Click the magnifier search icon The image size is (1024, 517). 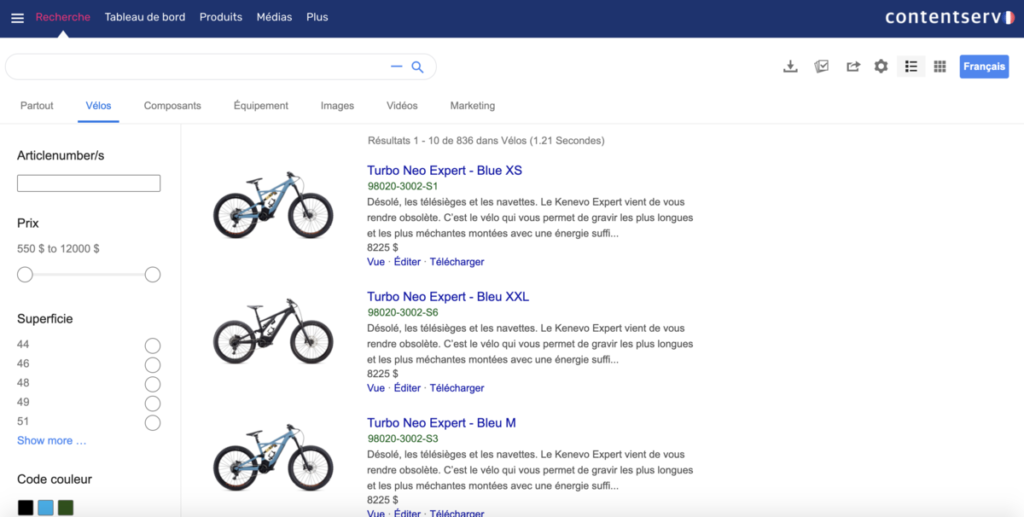pos(417,67)
